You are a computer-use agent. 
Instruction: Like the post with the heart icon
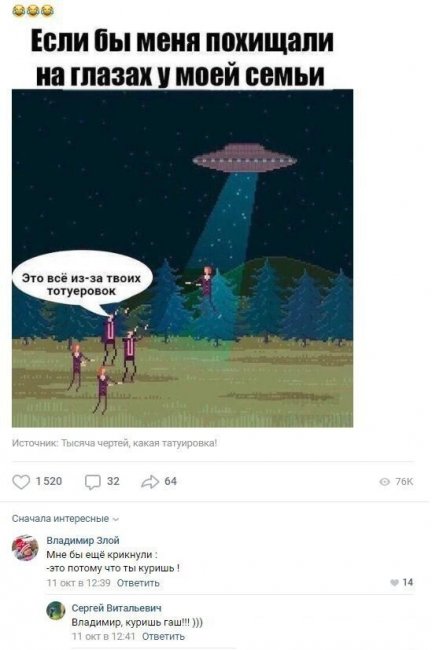[x=21, y=482]
